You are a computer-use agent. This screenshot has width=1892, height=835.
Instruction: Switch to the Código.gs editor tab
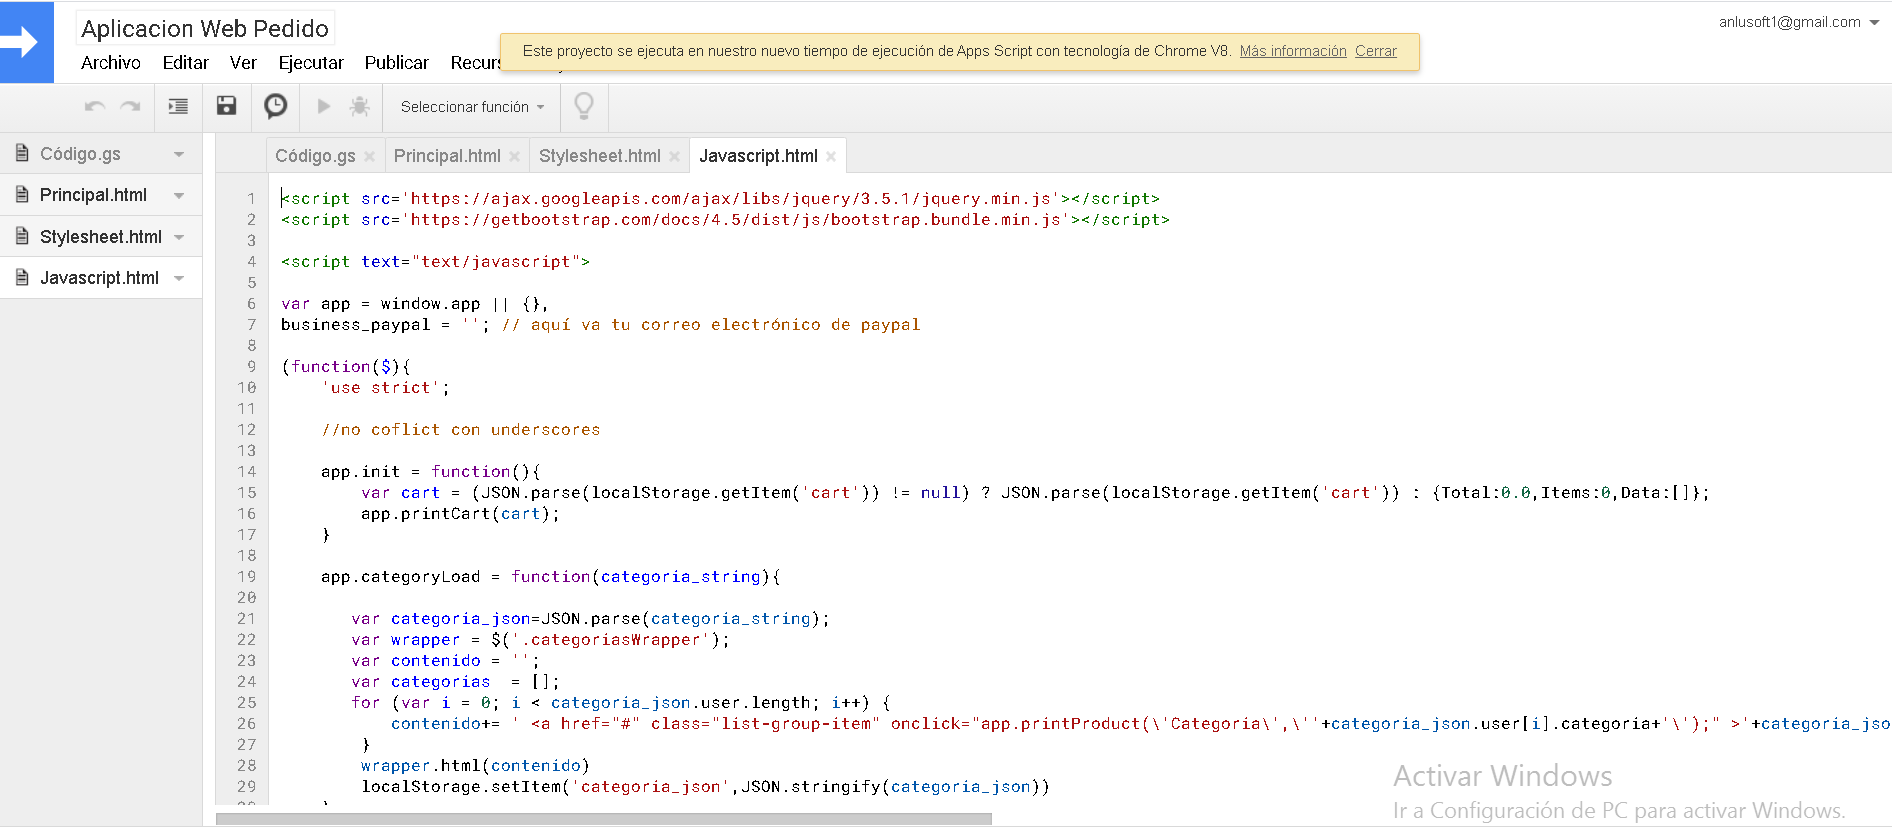click(x=315, y=156)
